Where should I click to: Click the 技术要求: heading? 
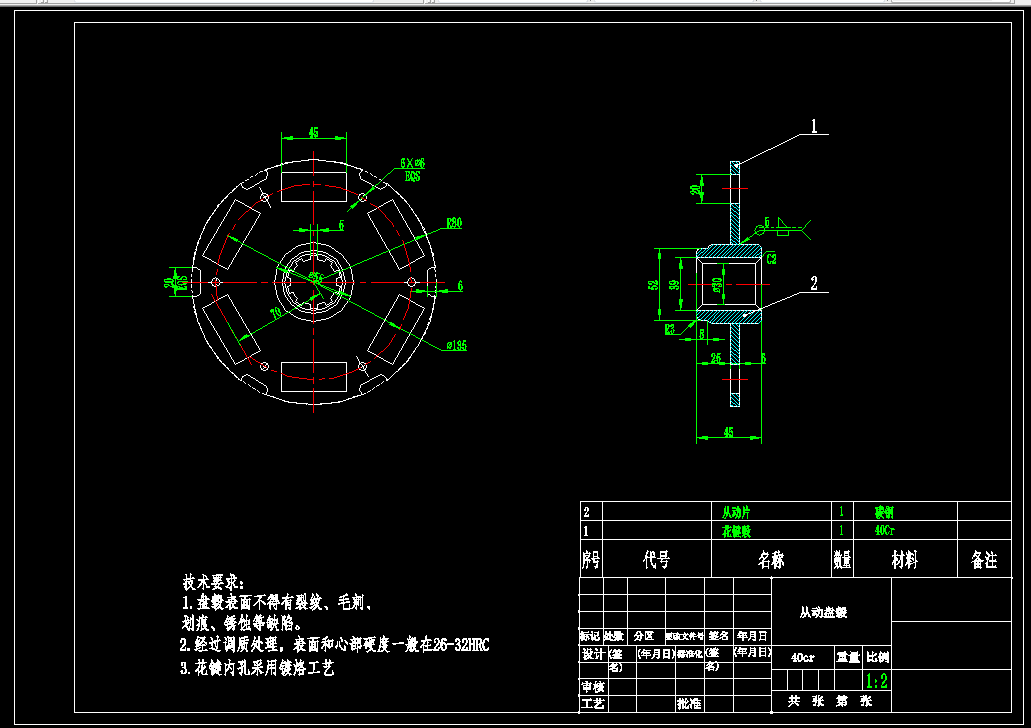(214, 582)
